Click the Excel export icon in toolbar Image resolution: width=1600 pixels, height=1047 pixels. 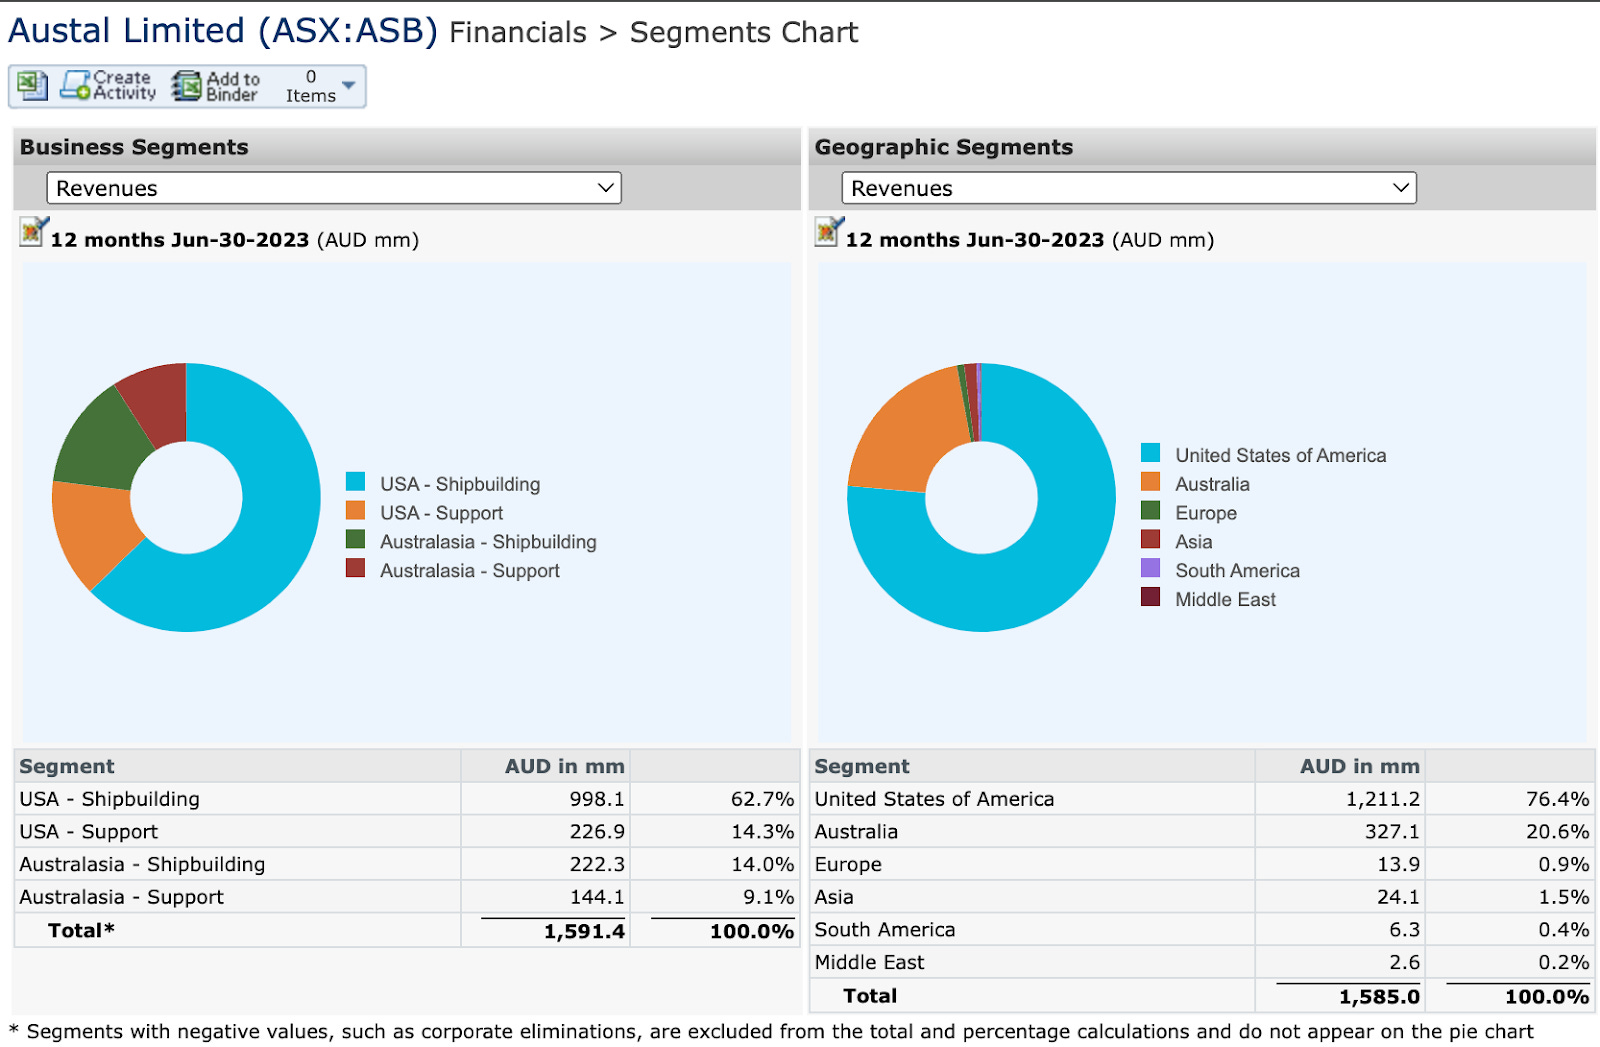(x=32, y=86)
